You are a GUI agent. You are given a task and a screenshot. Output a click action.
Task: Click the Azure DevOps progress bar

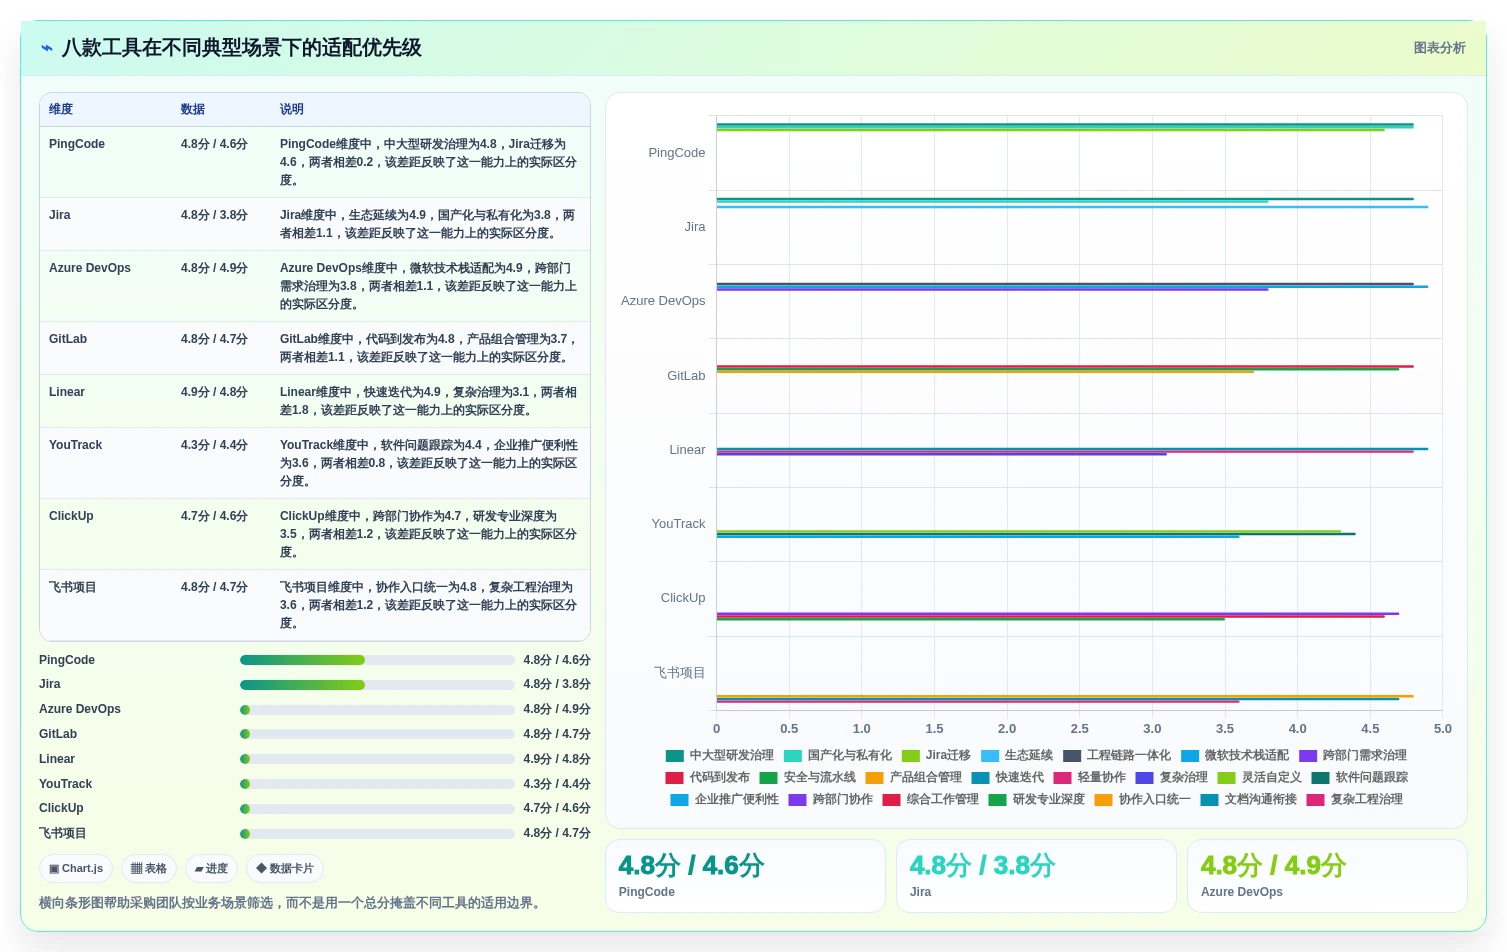coord(377,710)
